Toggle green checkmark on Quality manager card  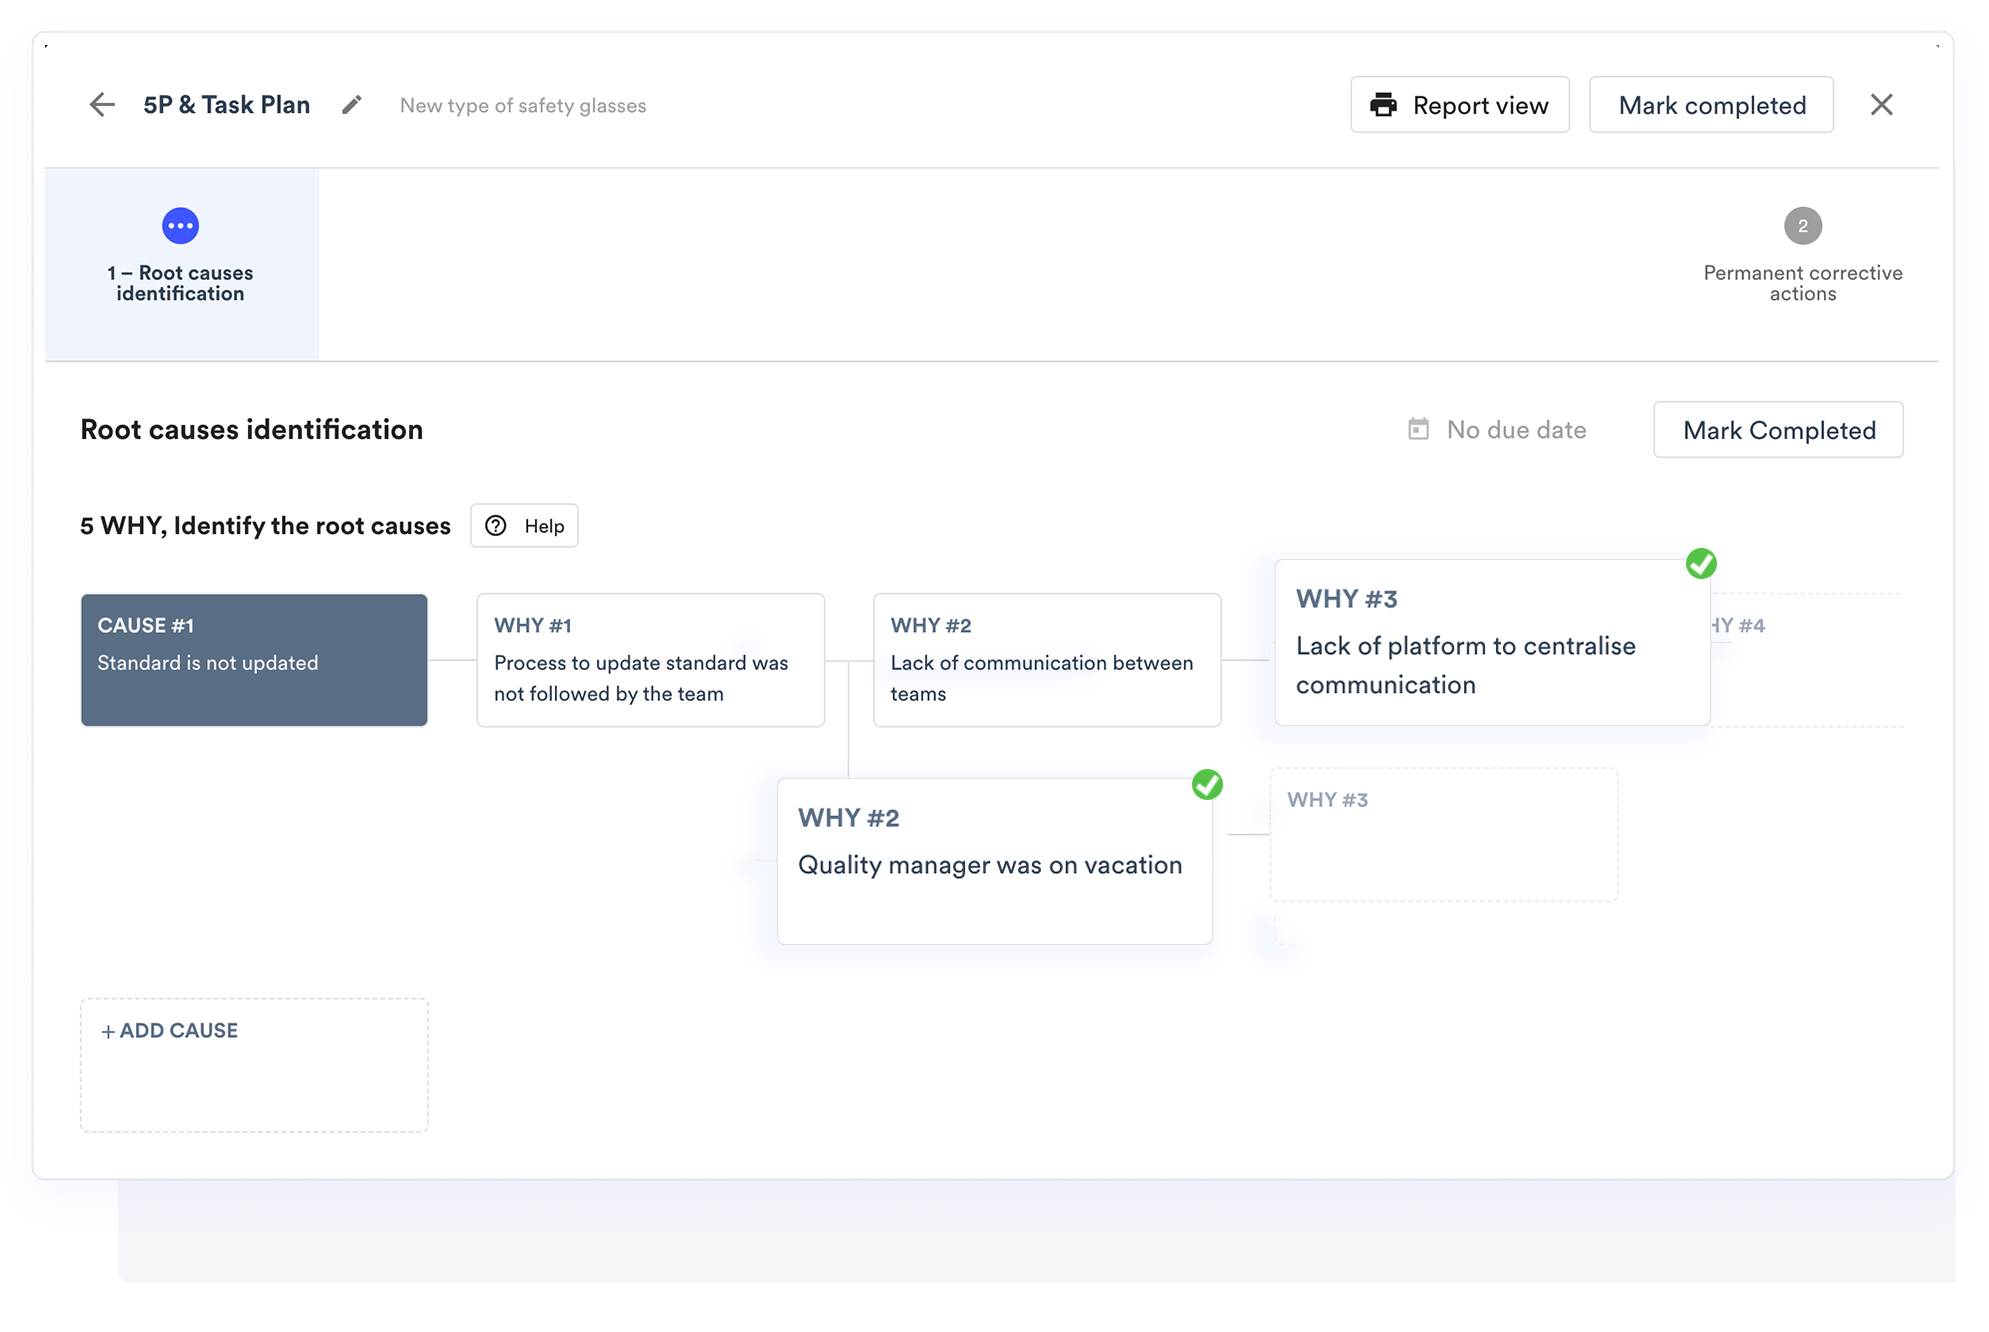pos(1207,785)
